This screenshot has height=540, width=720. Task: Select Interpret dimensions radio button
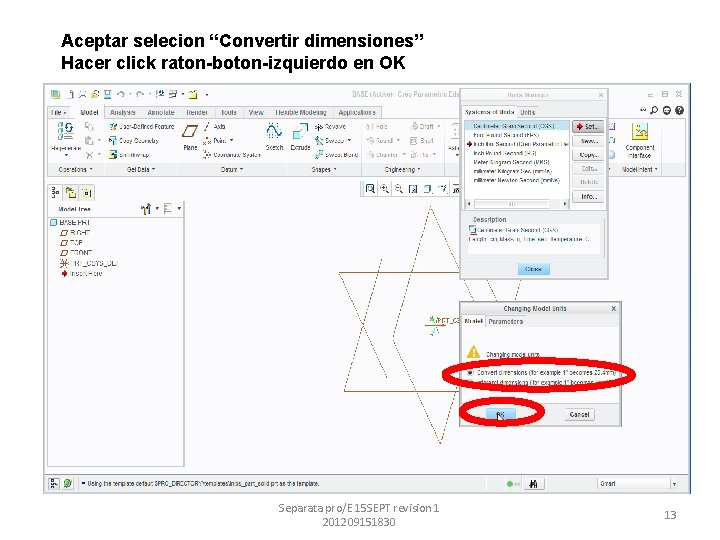click(x=470, y=382)
